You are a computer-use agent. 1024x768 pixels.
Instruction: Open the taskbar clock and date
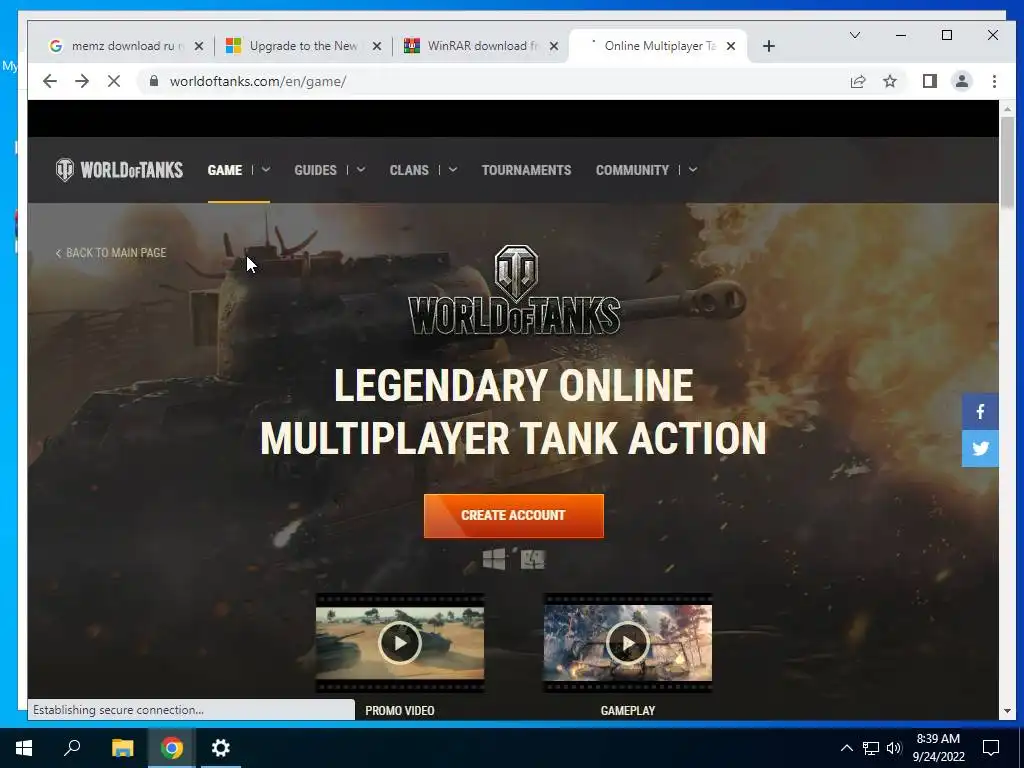[938, 748]
